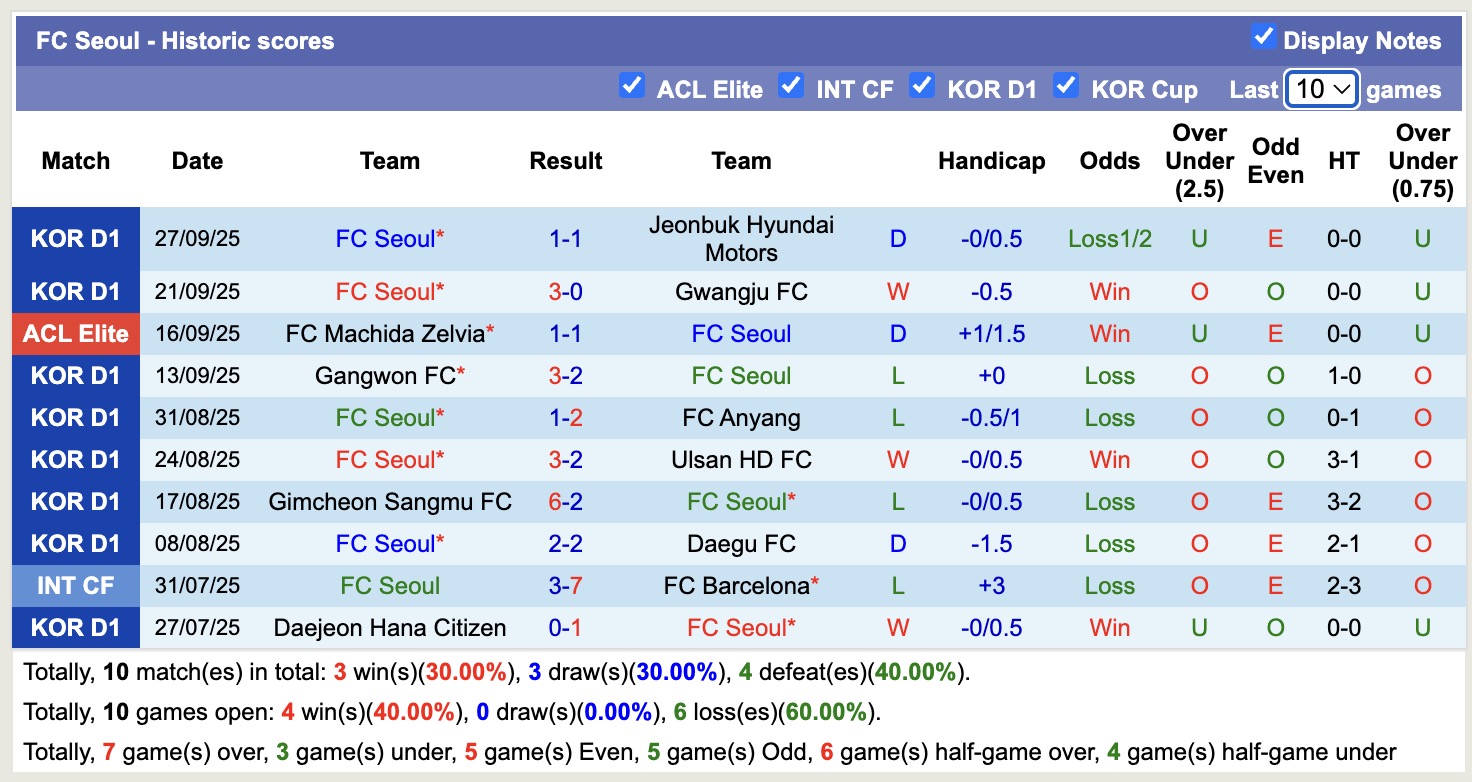Select the ACL Elite league badge
The height and width of the screenshot is (782, 1472).
pos(76,333)
